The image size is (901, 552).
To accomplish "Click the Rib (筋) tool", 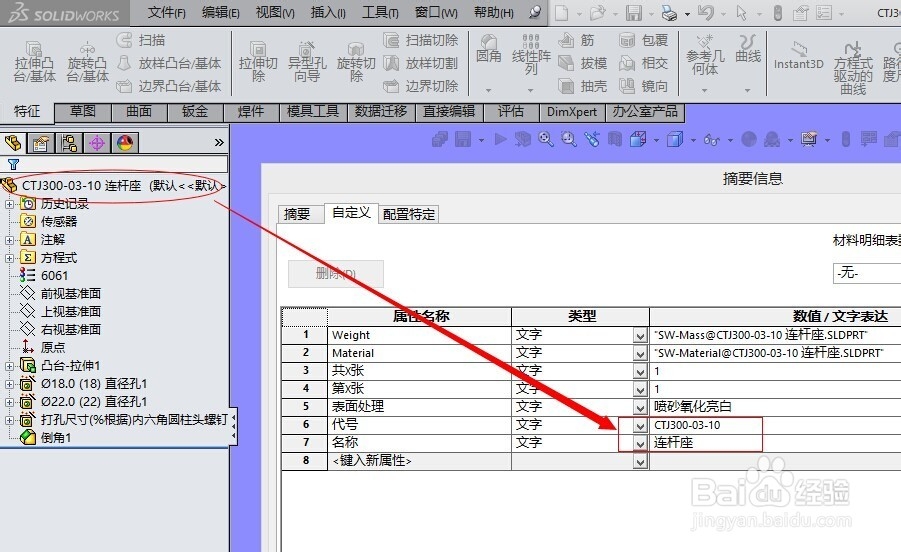I will pos(576,40).
